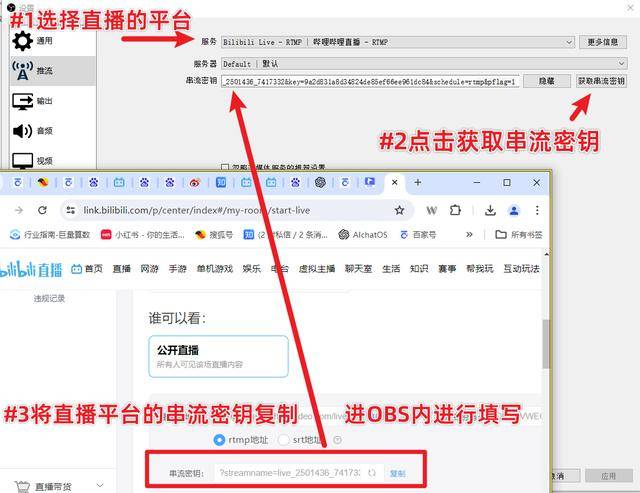
Task: Open 赛事 category in Bilibili navigation
Action: tap(447, 269)
